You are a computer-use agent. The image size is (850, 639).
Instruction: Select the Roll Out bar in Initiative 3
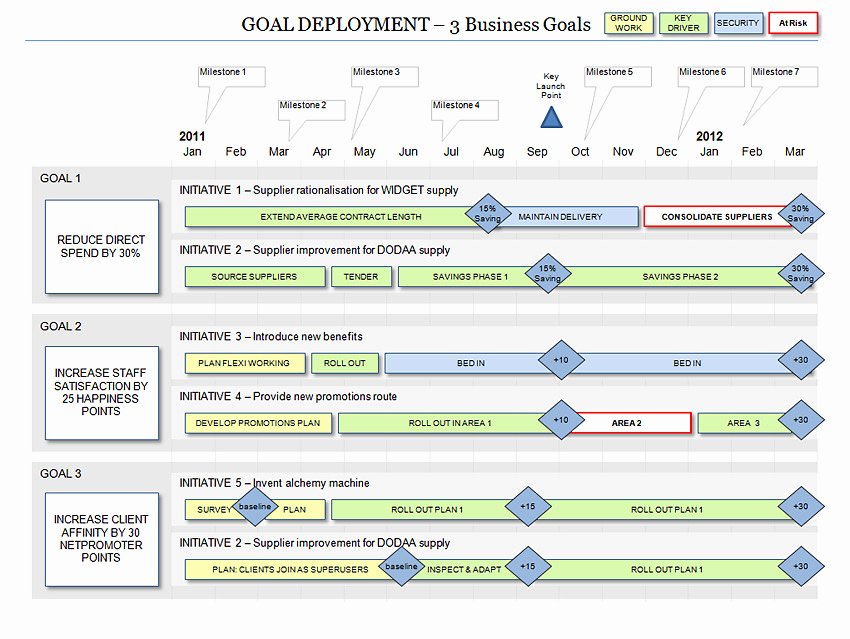(345, 363)
